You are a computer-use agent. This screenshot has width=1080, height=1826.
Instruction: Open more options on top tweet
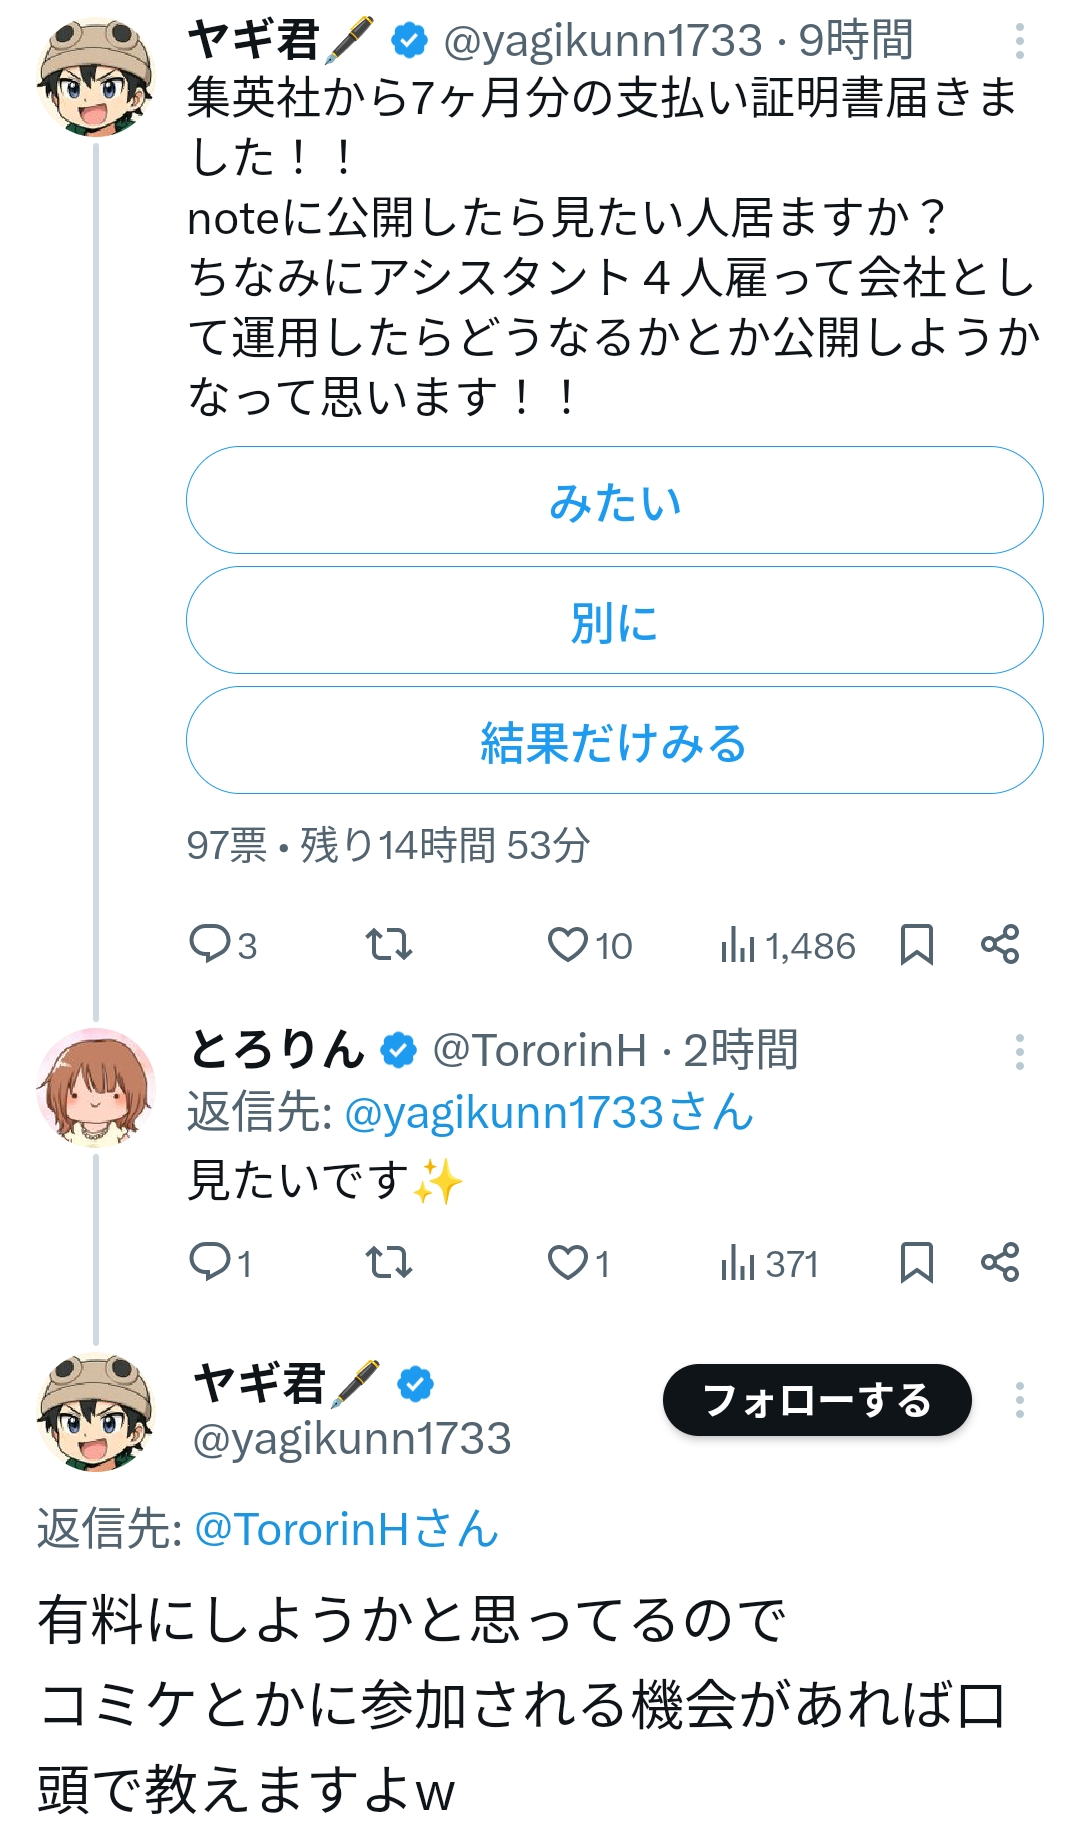click(x=1019, y=41)
